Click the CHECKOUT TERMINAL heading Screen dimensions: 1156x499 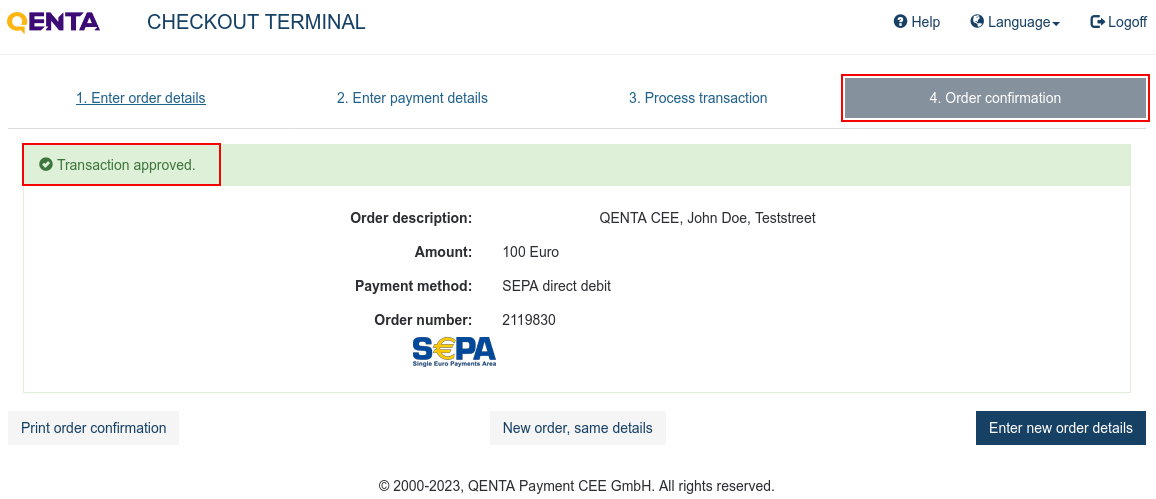pos(256,22)
